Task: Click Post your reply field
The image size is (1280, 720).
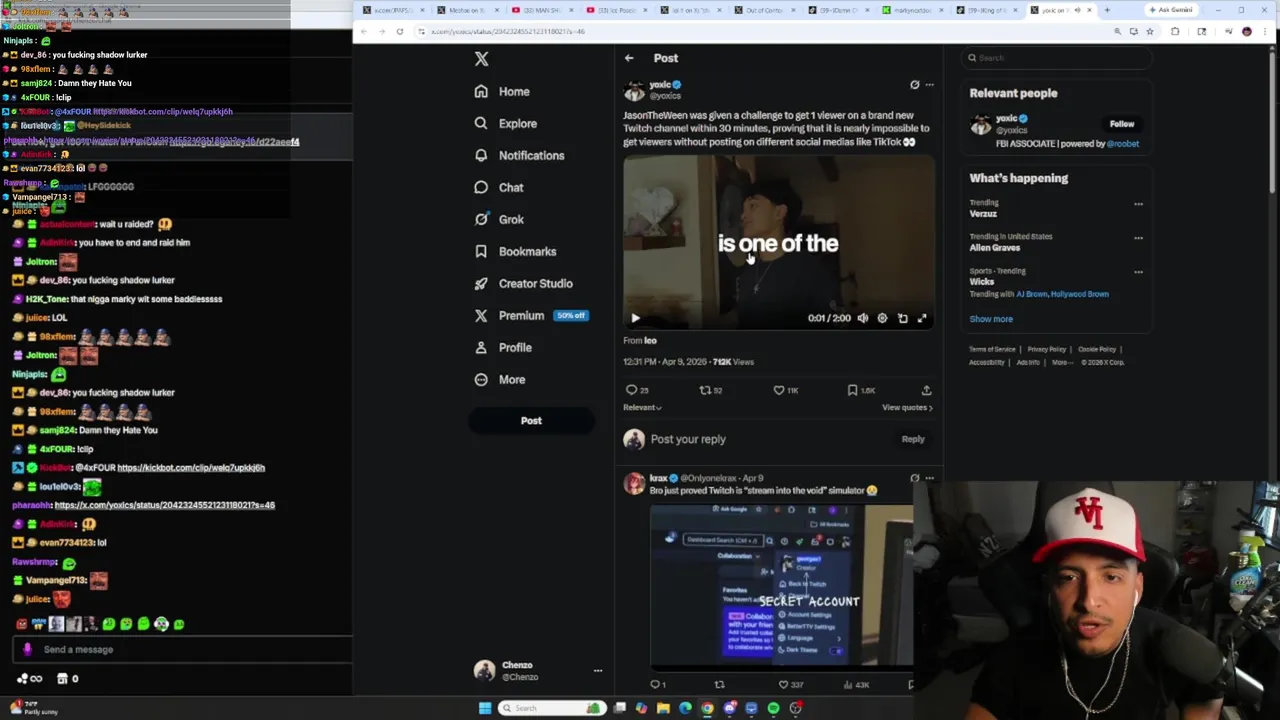Action: pyautogui.click(x=688, y=439)
